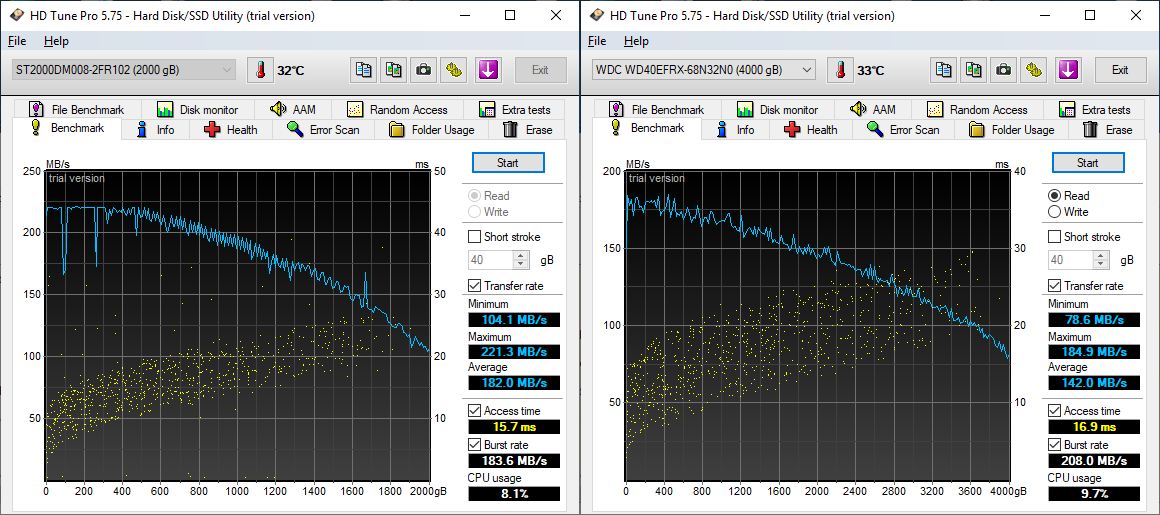The image size is (1160, 515).
Task: Copy text to clipboard icon in right window
Action: pyautogui.click(x=943, y=70)
